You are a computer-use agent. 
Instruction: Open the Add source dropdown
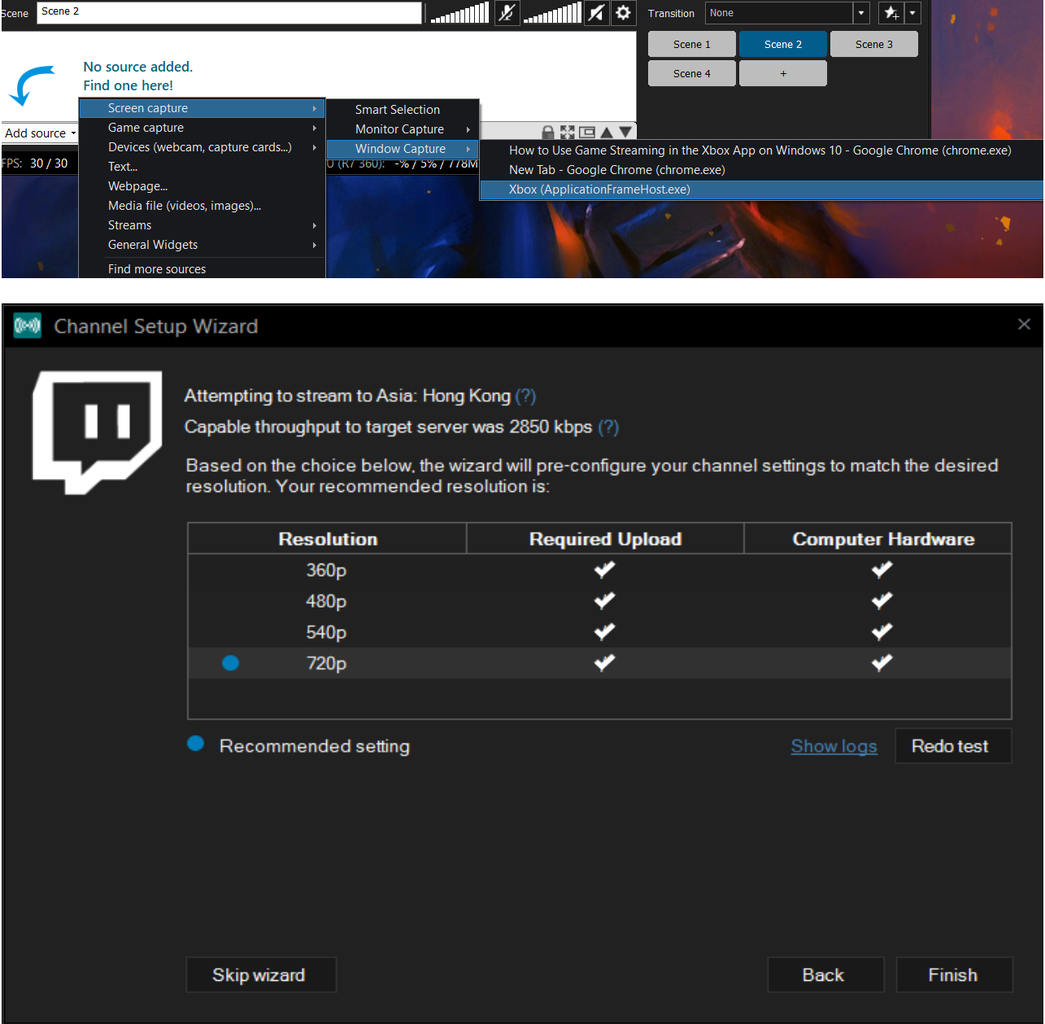point(38,132)
